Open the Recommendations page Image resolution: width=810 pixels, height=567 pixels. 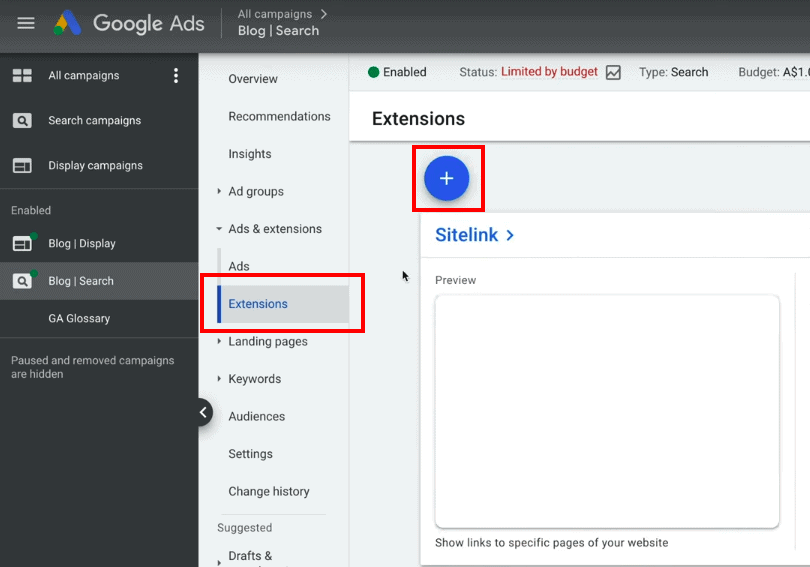[x=279, y=116]
